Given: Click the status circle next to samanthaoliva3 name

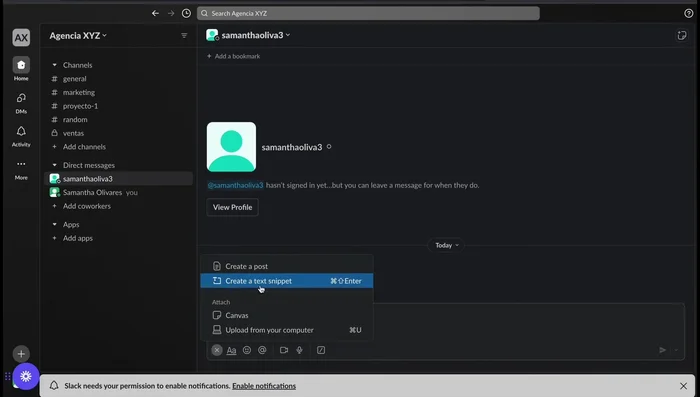Looking at the screenshot, I should (x=329, y=146).
